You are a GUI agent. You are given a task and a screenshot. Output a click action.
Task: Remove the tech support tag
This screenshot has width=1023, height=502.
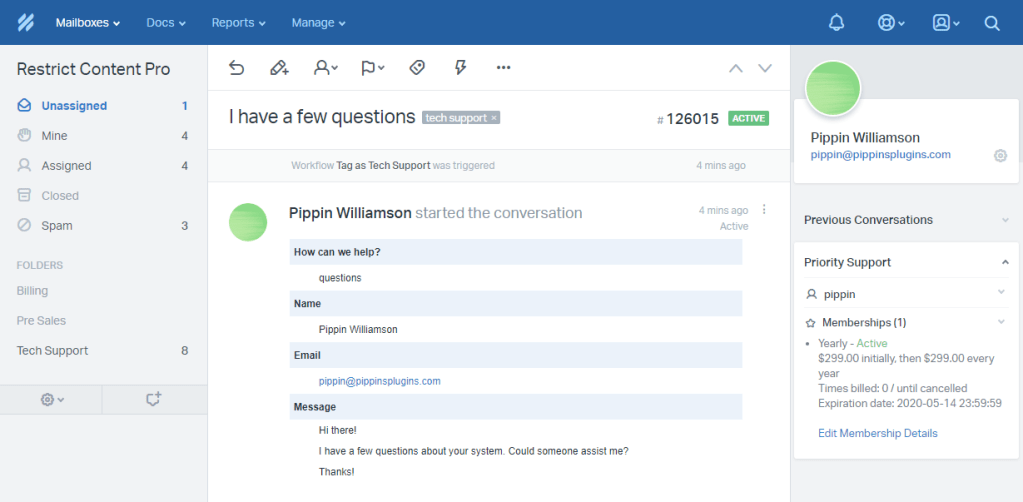tap(494, 118)
